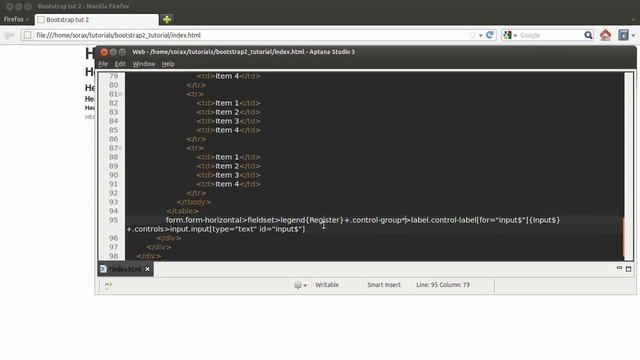Select the Bootstrap tut 2 browser tab

[97, 20]
